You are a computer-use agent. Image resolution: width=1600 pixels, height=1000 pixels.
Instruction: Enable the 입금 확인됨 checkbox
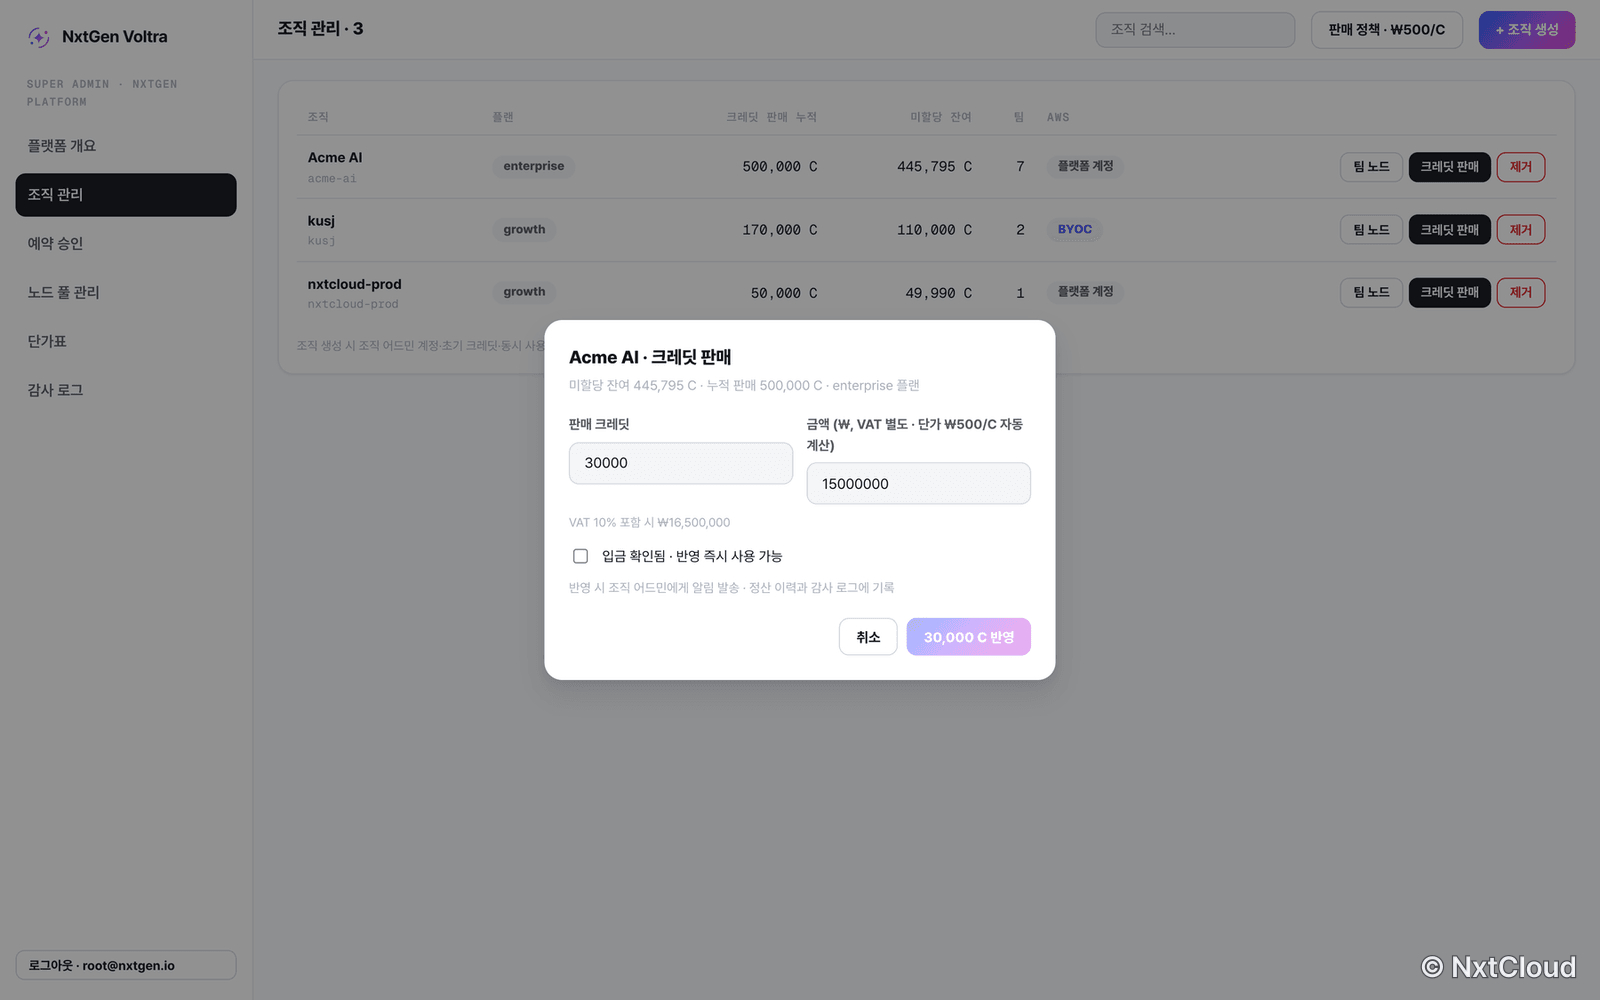tap(580, 556)
